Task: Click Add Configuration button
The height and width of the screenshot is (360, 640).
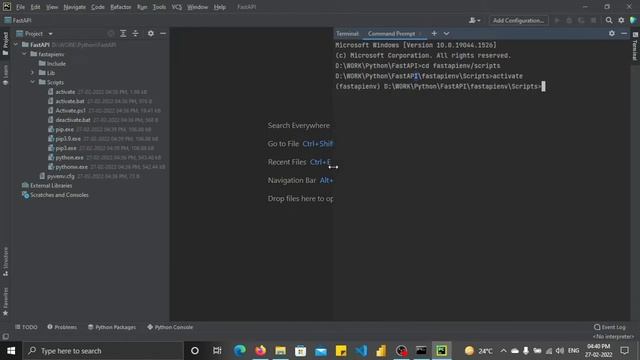Action: tap(518, 20)
